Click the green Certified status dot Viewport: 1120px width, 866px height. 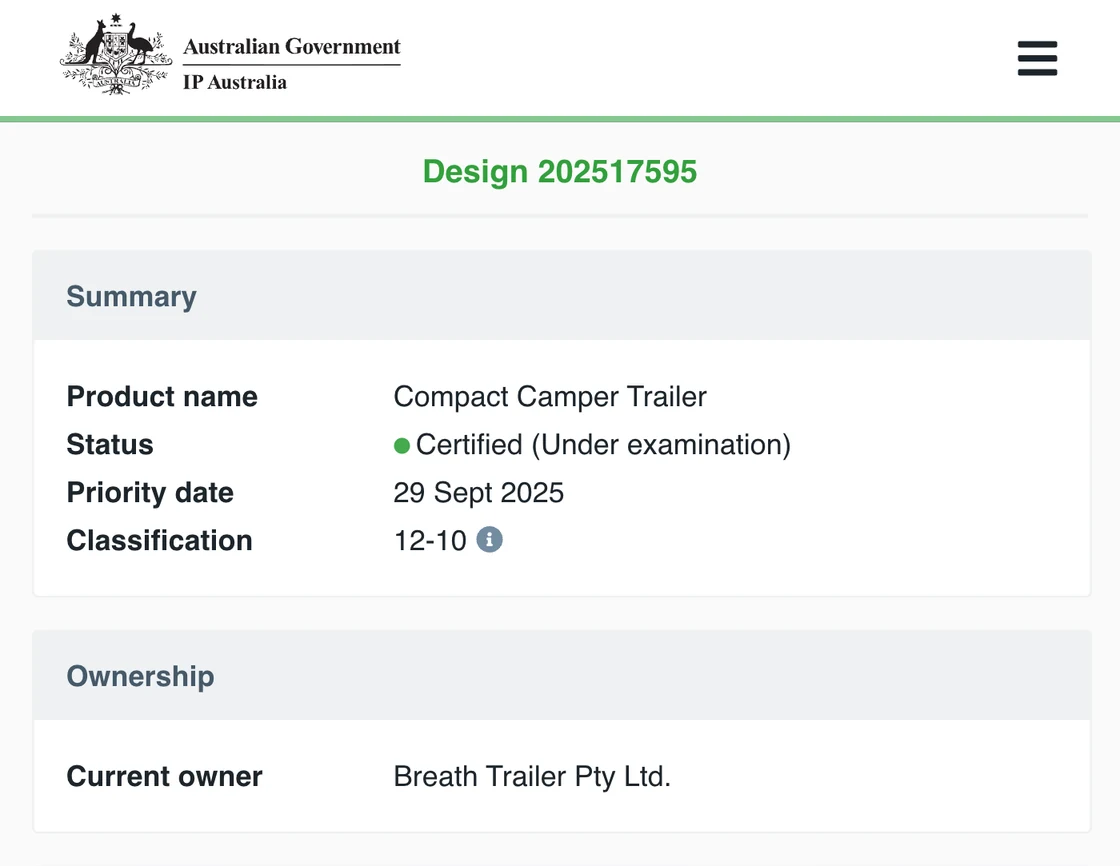click(401, 446)
